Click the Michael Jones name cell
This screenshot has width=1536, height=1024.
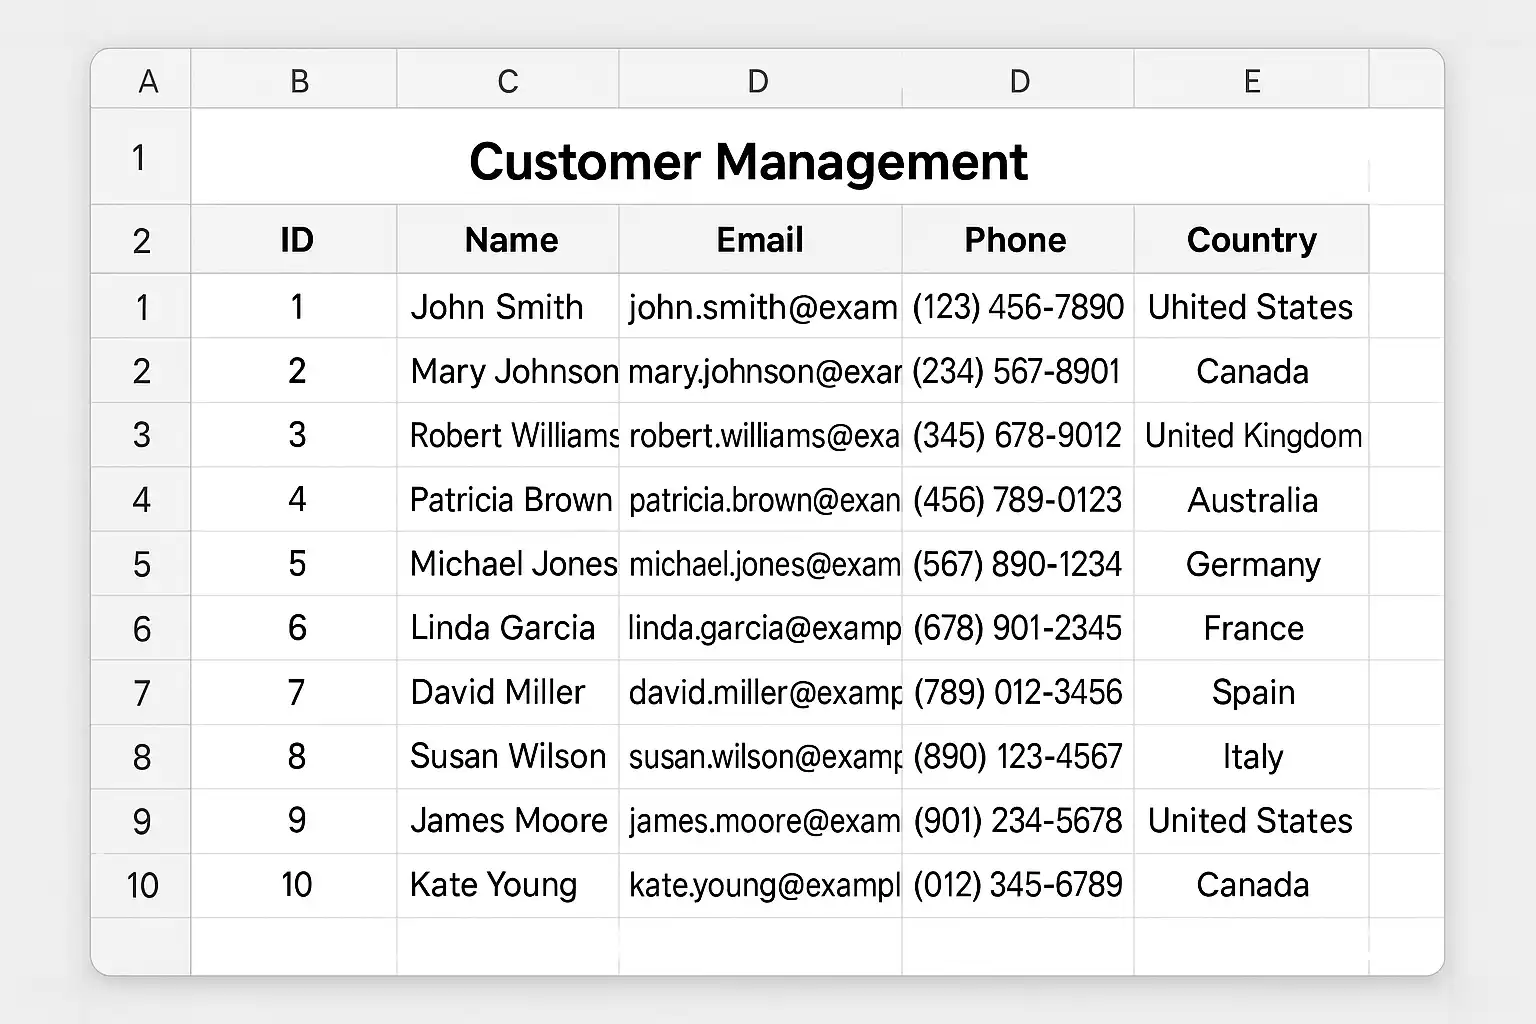click(512, 564)
